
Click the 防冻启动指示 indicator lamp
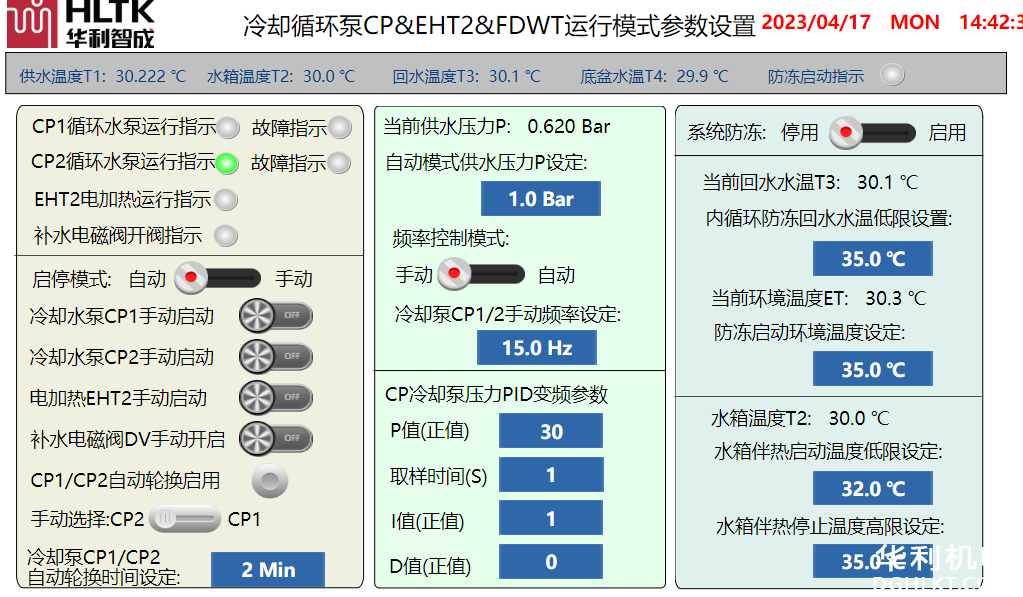[891, 75]
